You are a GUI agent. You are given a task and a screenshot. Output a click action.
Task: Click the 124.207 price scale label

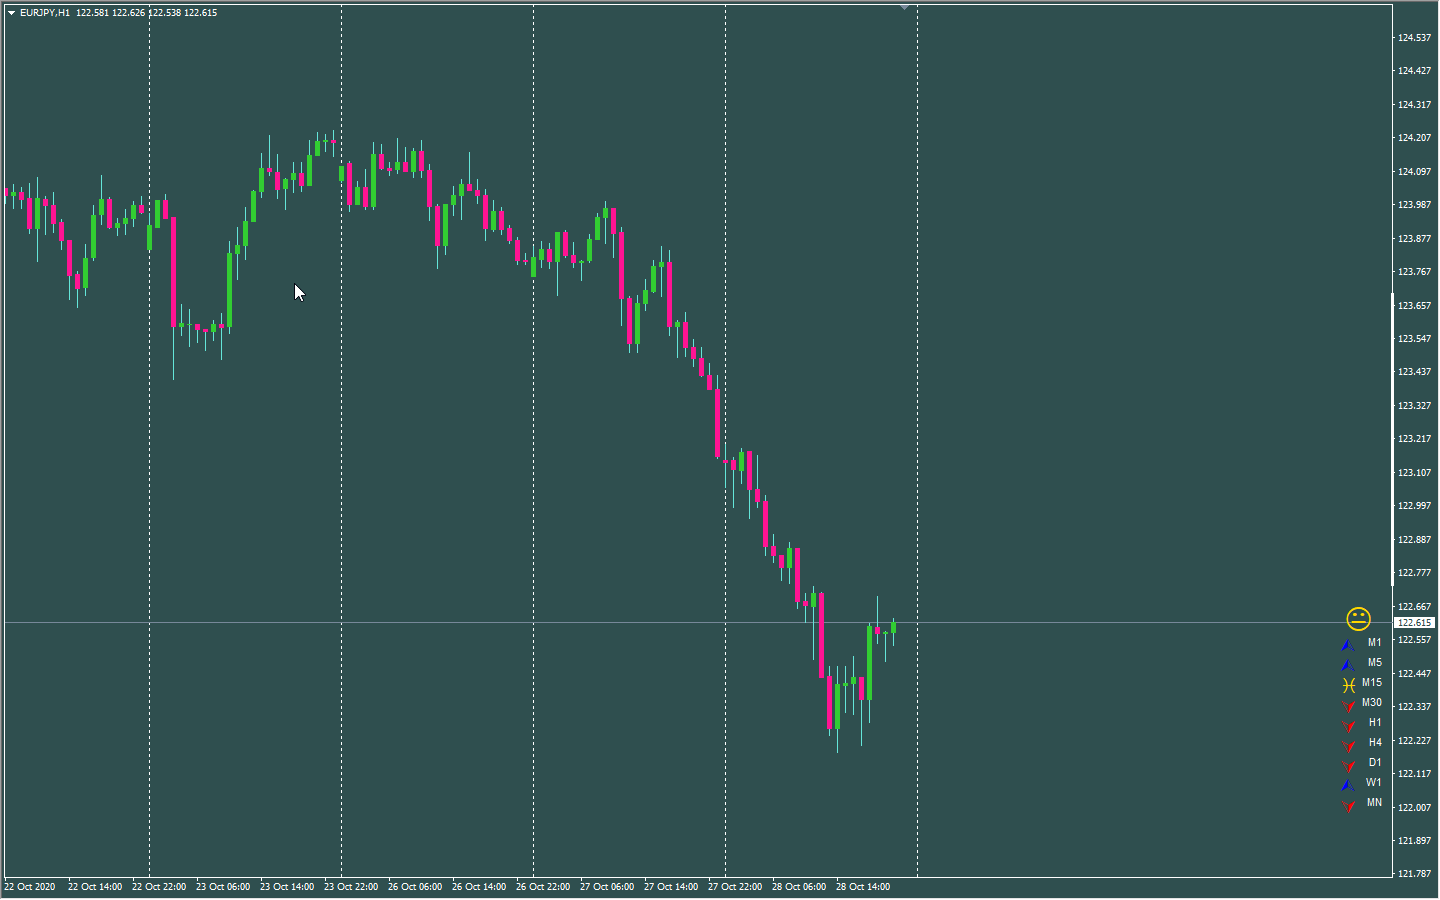coord(1414,138)
